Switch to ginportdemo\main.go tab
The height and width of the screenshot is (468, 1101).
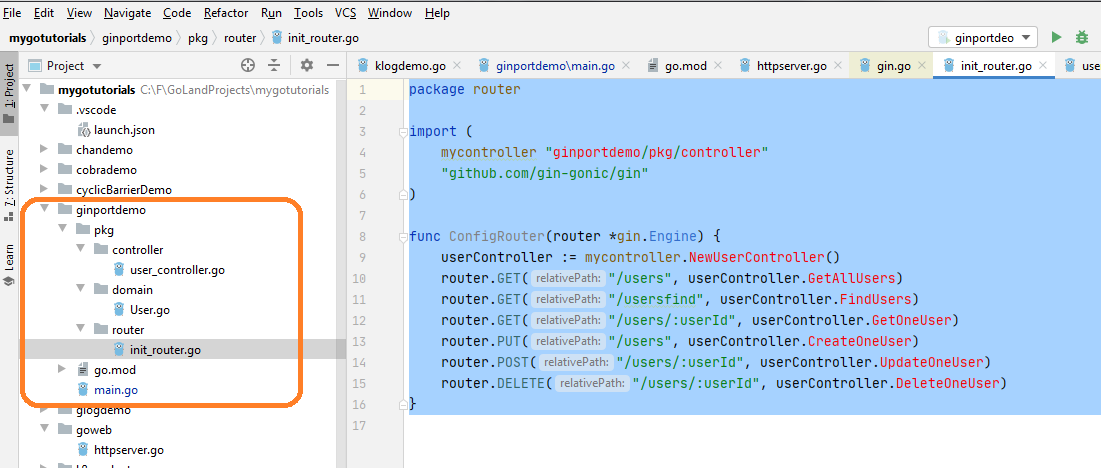[x=555, y=66]
